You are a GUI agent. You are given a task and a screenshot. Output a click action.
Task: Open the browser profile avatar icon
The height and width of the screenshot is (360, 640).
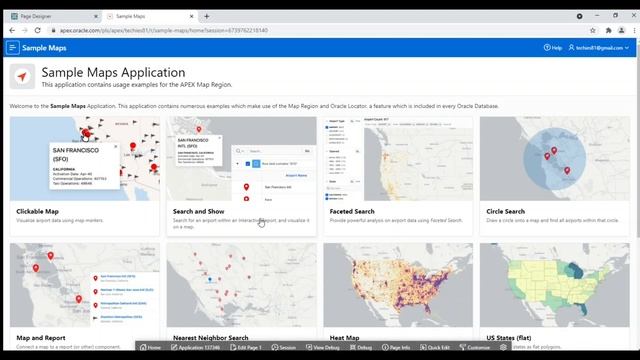pos(621,30)
